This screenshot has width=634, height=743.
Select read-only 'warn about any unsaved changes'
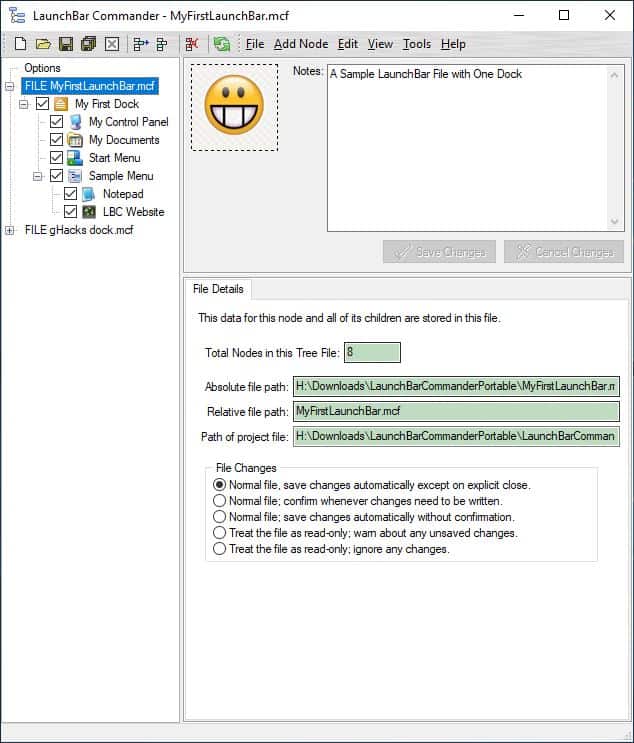point(365,533)
